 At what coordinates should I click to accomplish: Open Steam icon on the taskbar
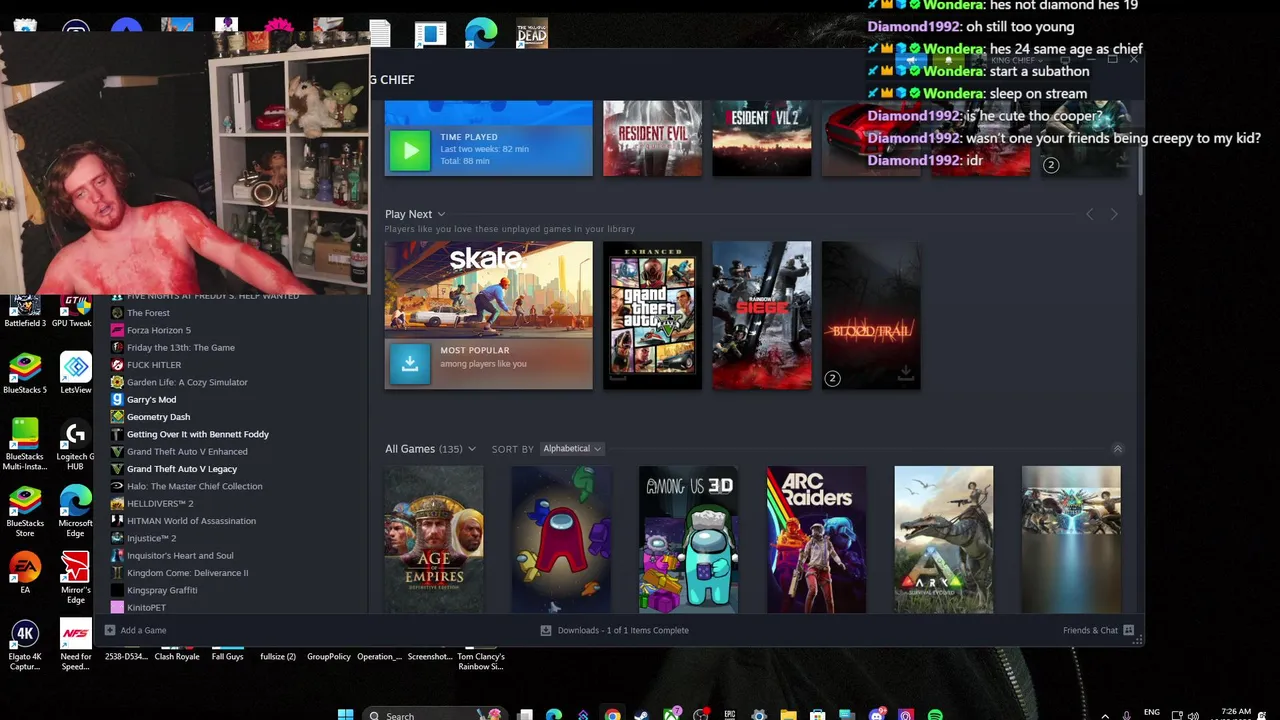click(641, 714)
